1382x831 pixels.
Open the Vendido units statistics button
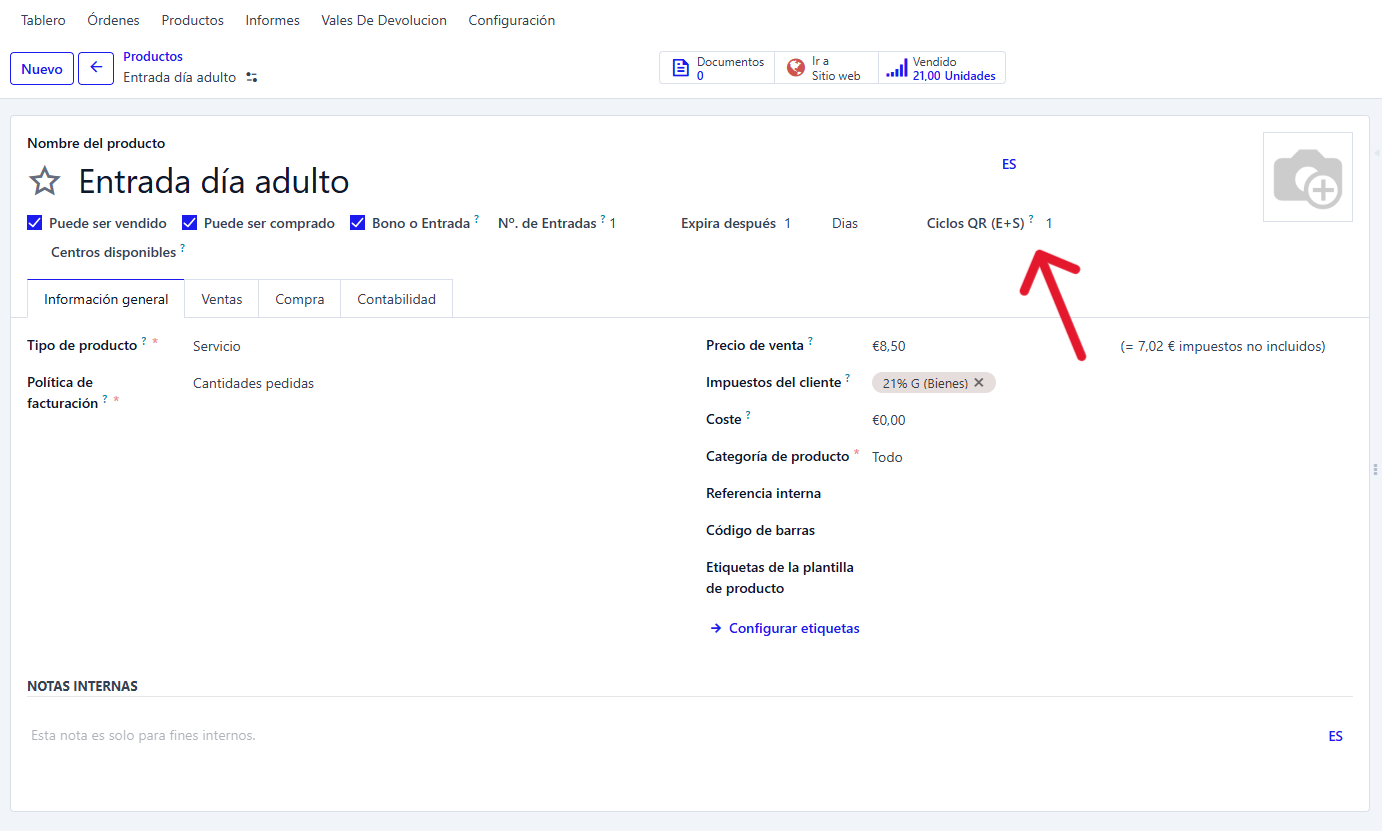point(942,68)
